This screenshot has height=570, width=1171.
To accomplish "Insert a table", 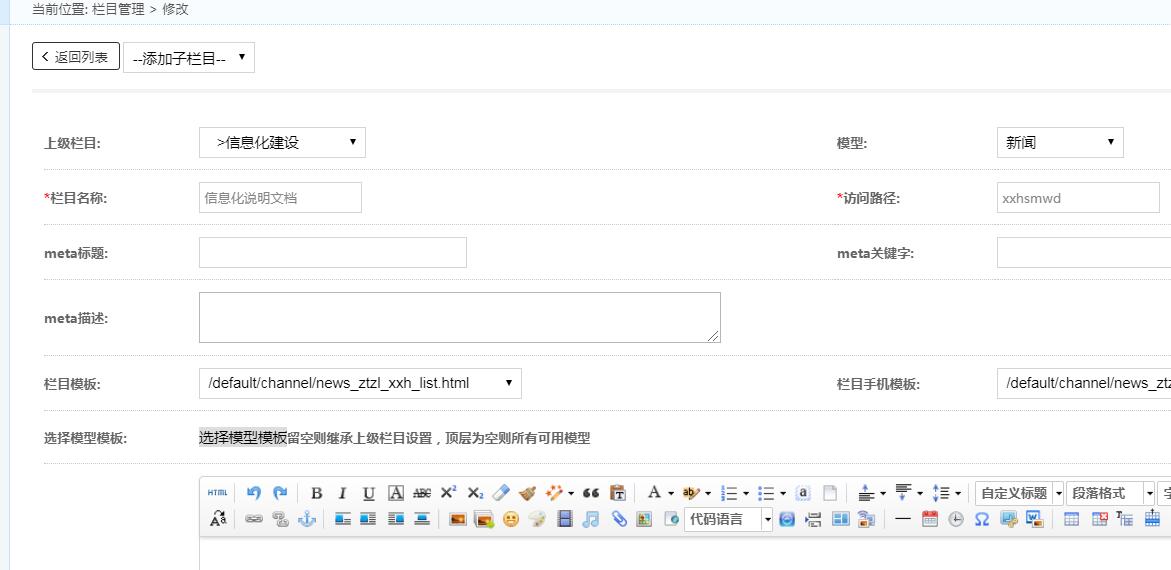I will click(x=1072, y=518).
